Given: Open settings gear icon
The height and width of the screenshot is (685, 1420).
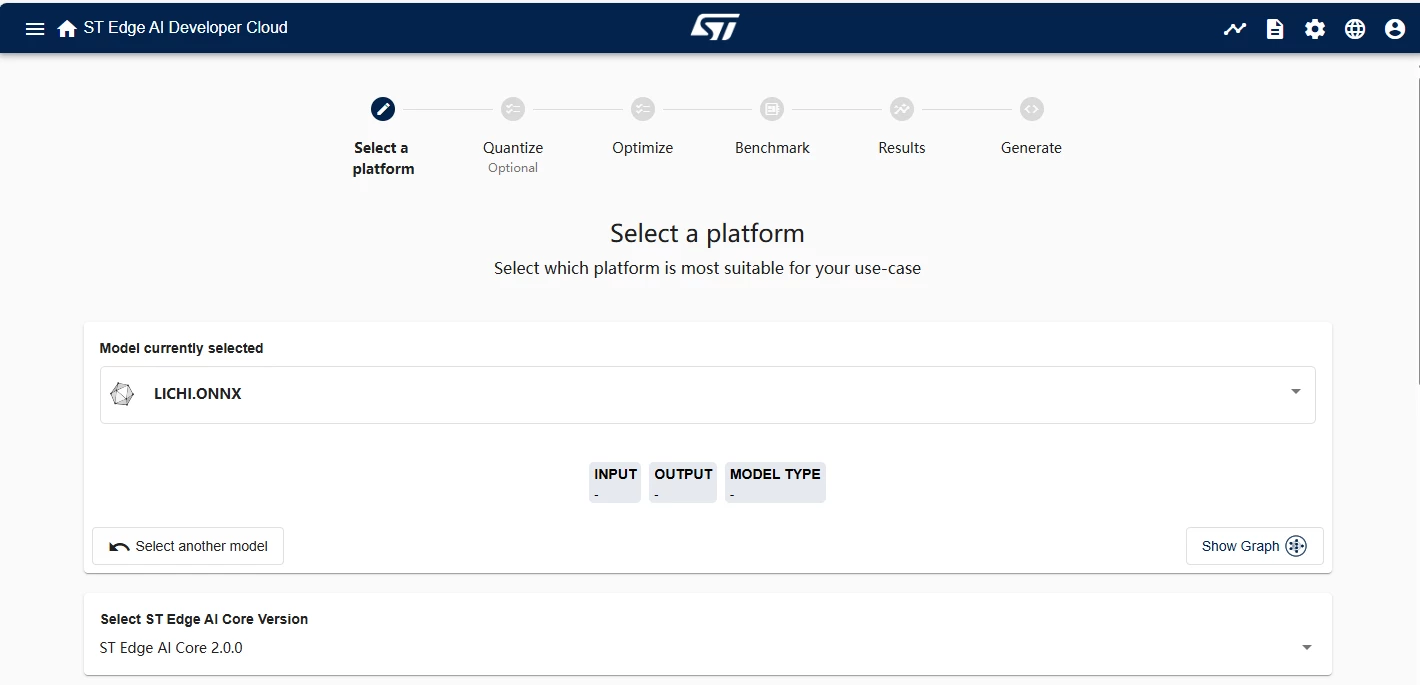Looking at the screenshot, I should pyautogui.click(x=1315, y=29).
